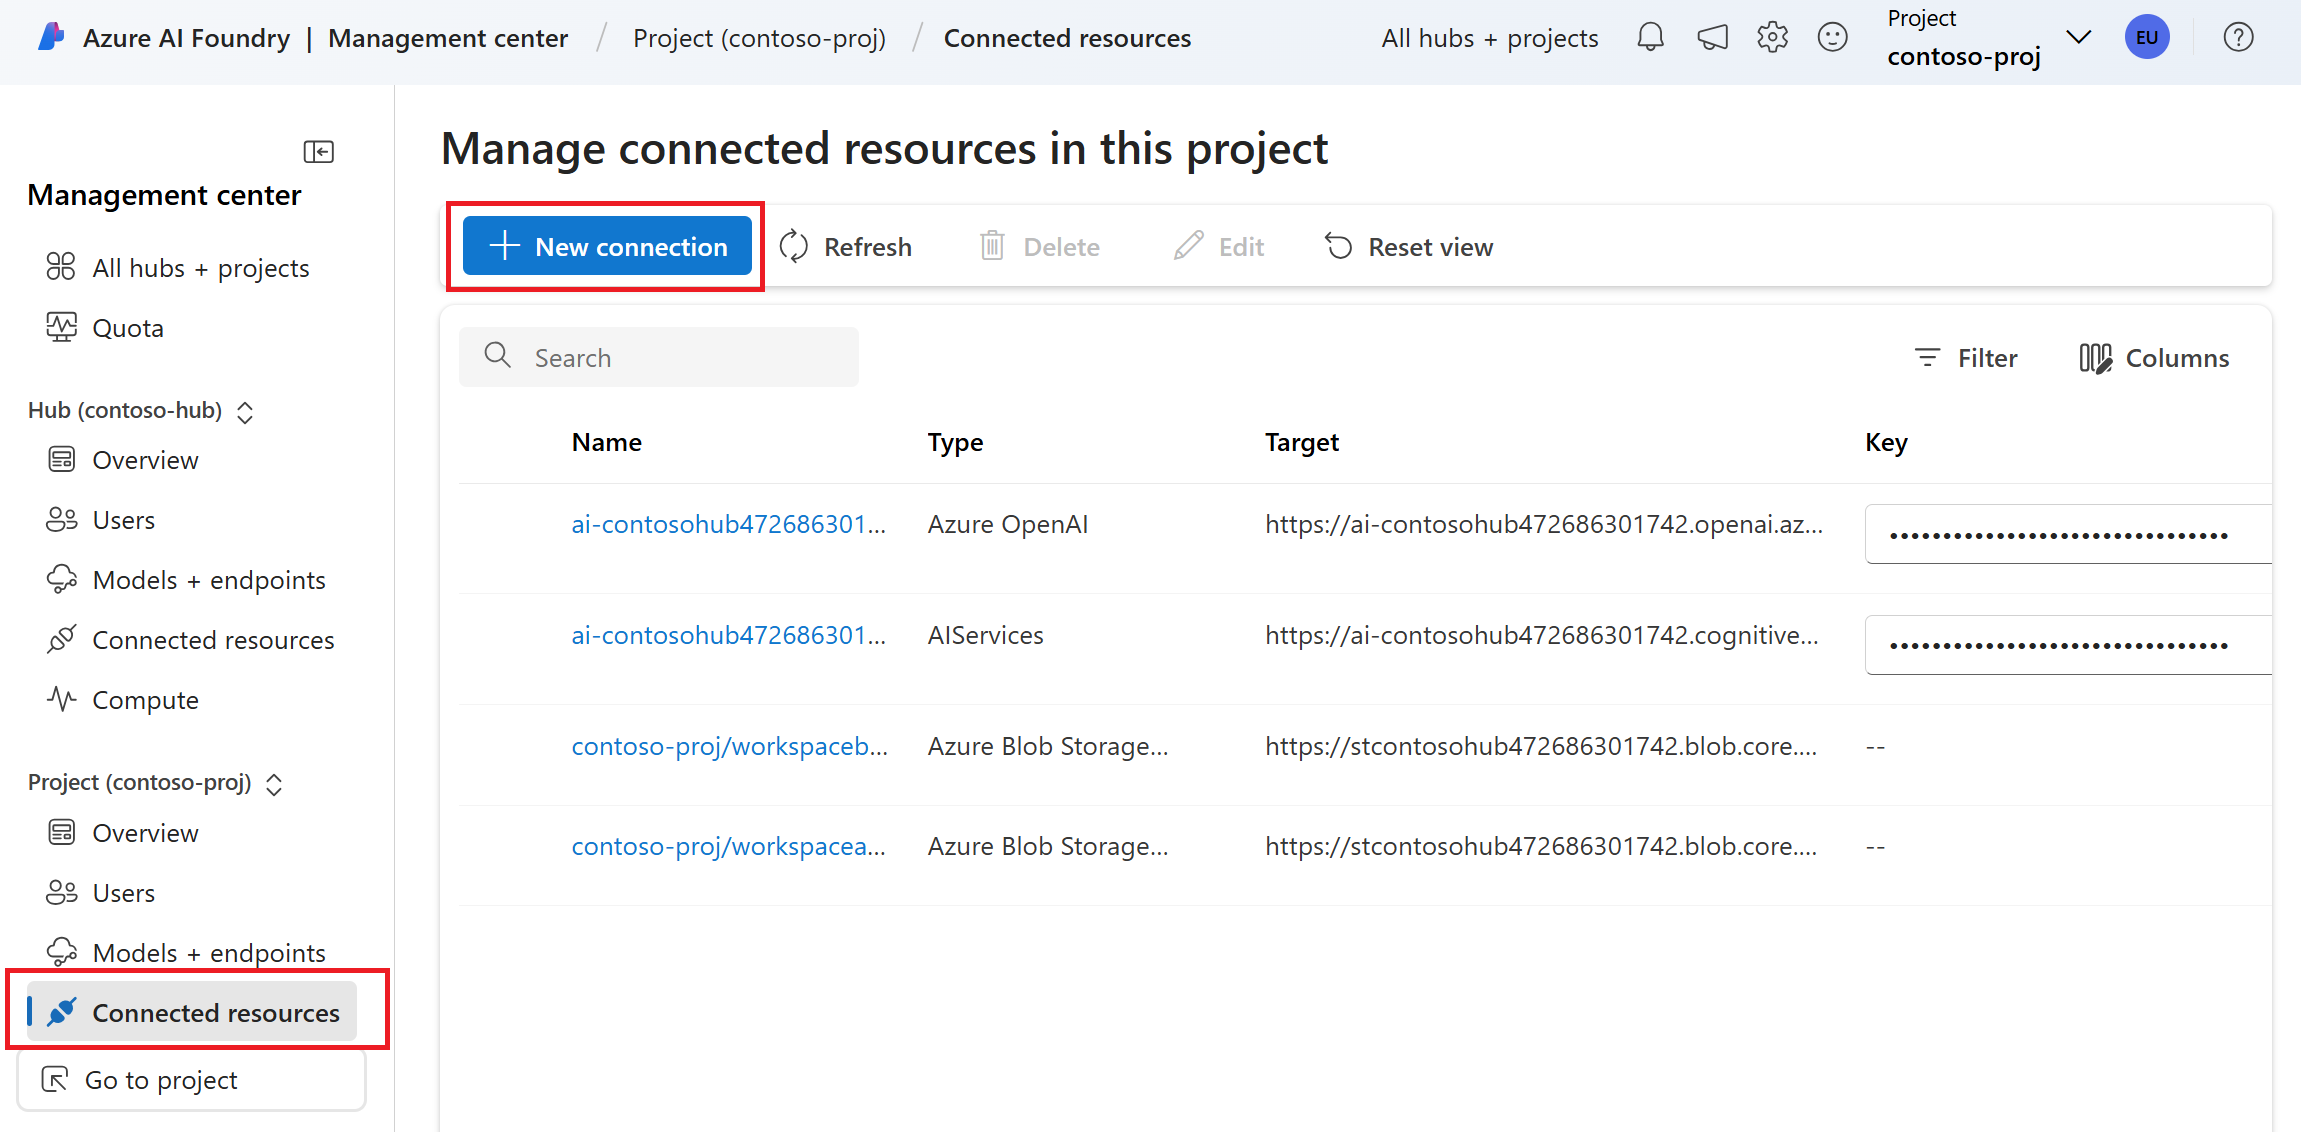Open Models + endpoints under project
Screen dimensions: 2301x1132
click(x=208, y=953)
